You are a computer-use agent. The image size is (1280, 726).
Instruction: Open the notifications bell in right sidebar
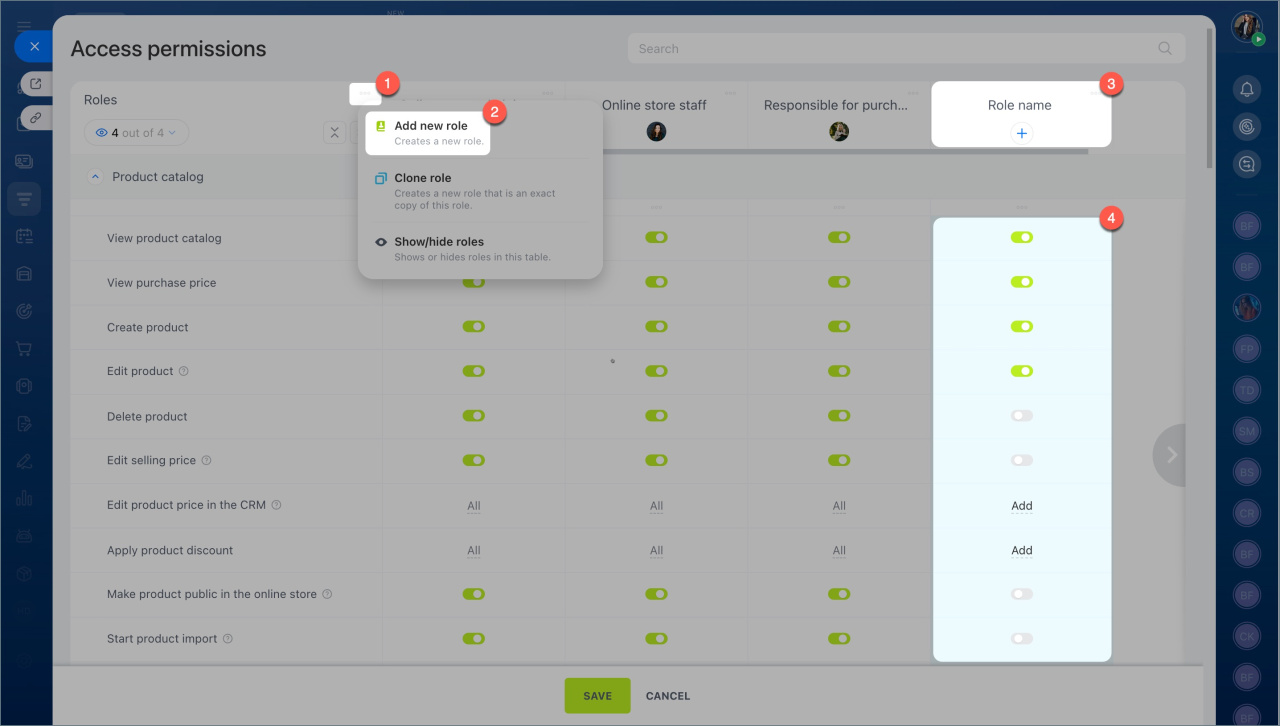[1246, 89]
